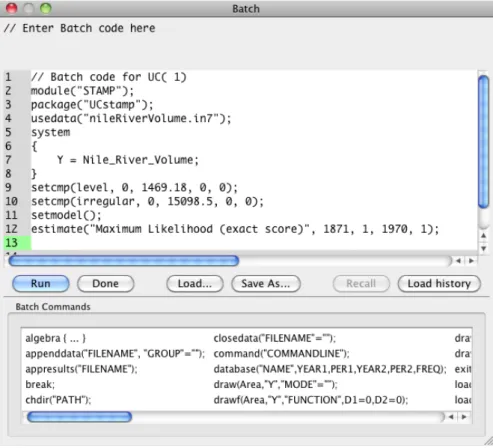
Task: Select the chdir("PATH") command
Action: click(x=58, y=400)
